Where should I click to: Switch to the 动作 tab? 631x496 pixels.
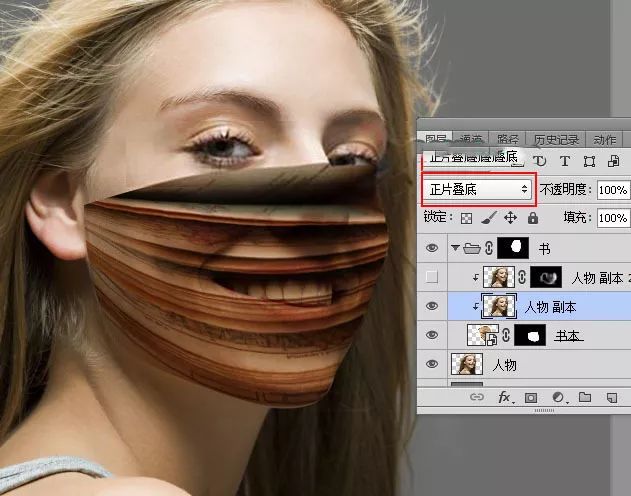(604, 139)
